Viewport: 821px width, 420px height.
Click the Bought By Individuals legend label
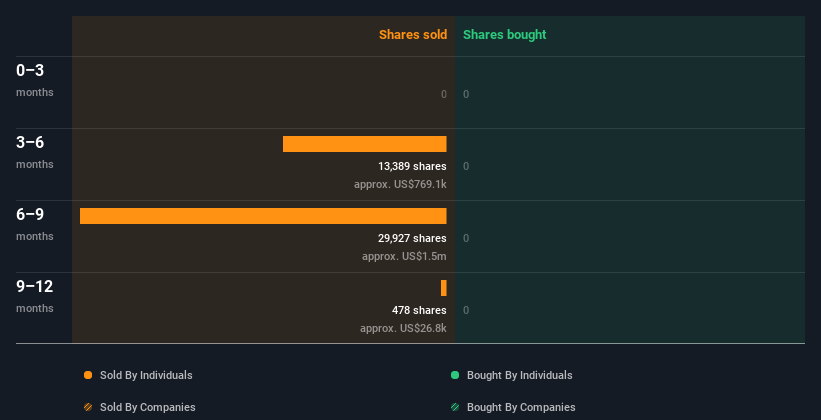[519, 375]
